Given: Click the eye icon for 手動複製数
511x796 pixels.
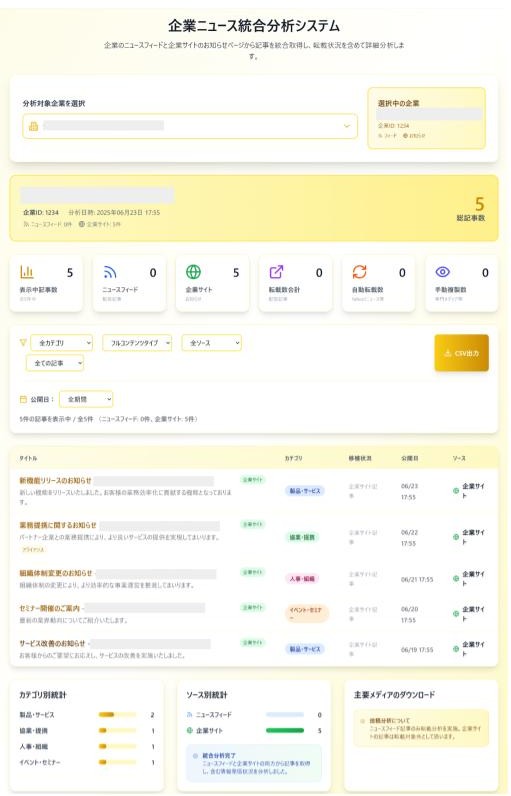Looking at the screenshot, I should tap(442, 272).
